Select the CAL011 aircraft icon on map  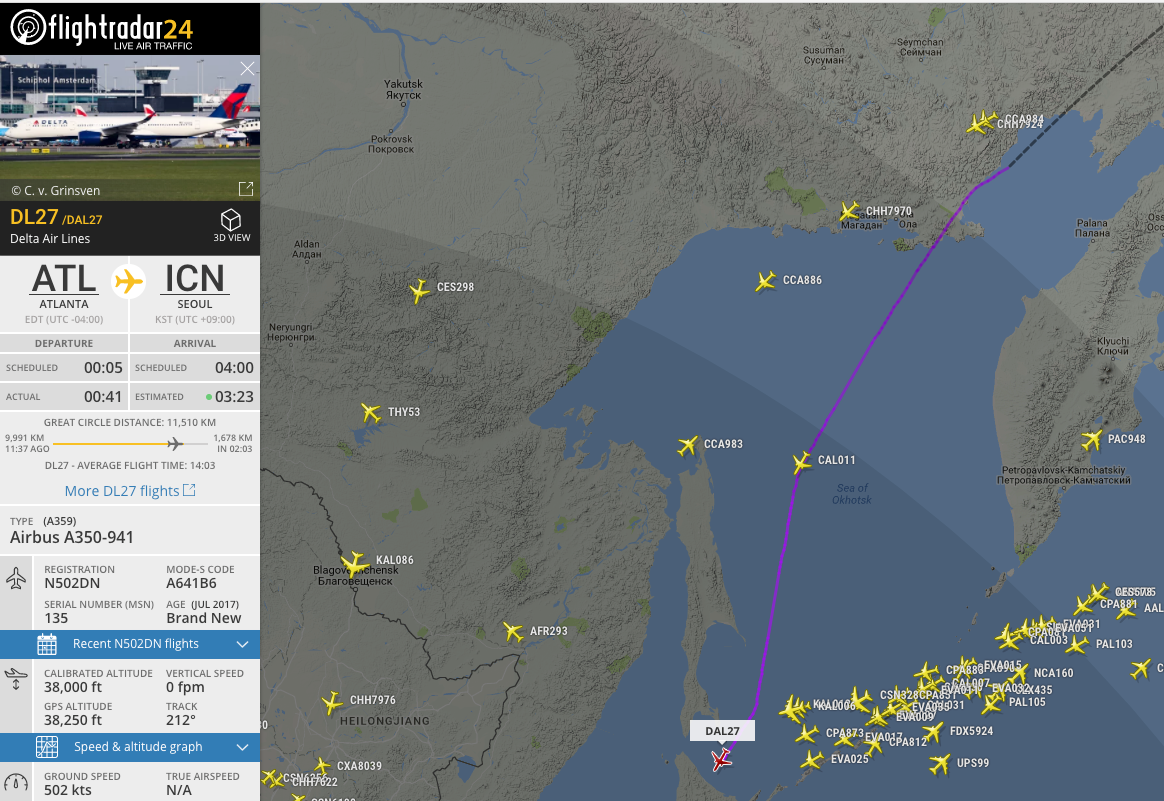point(802,462)
